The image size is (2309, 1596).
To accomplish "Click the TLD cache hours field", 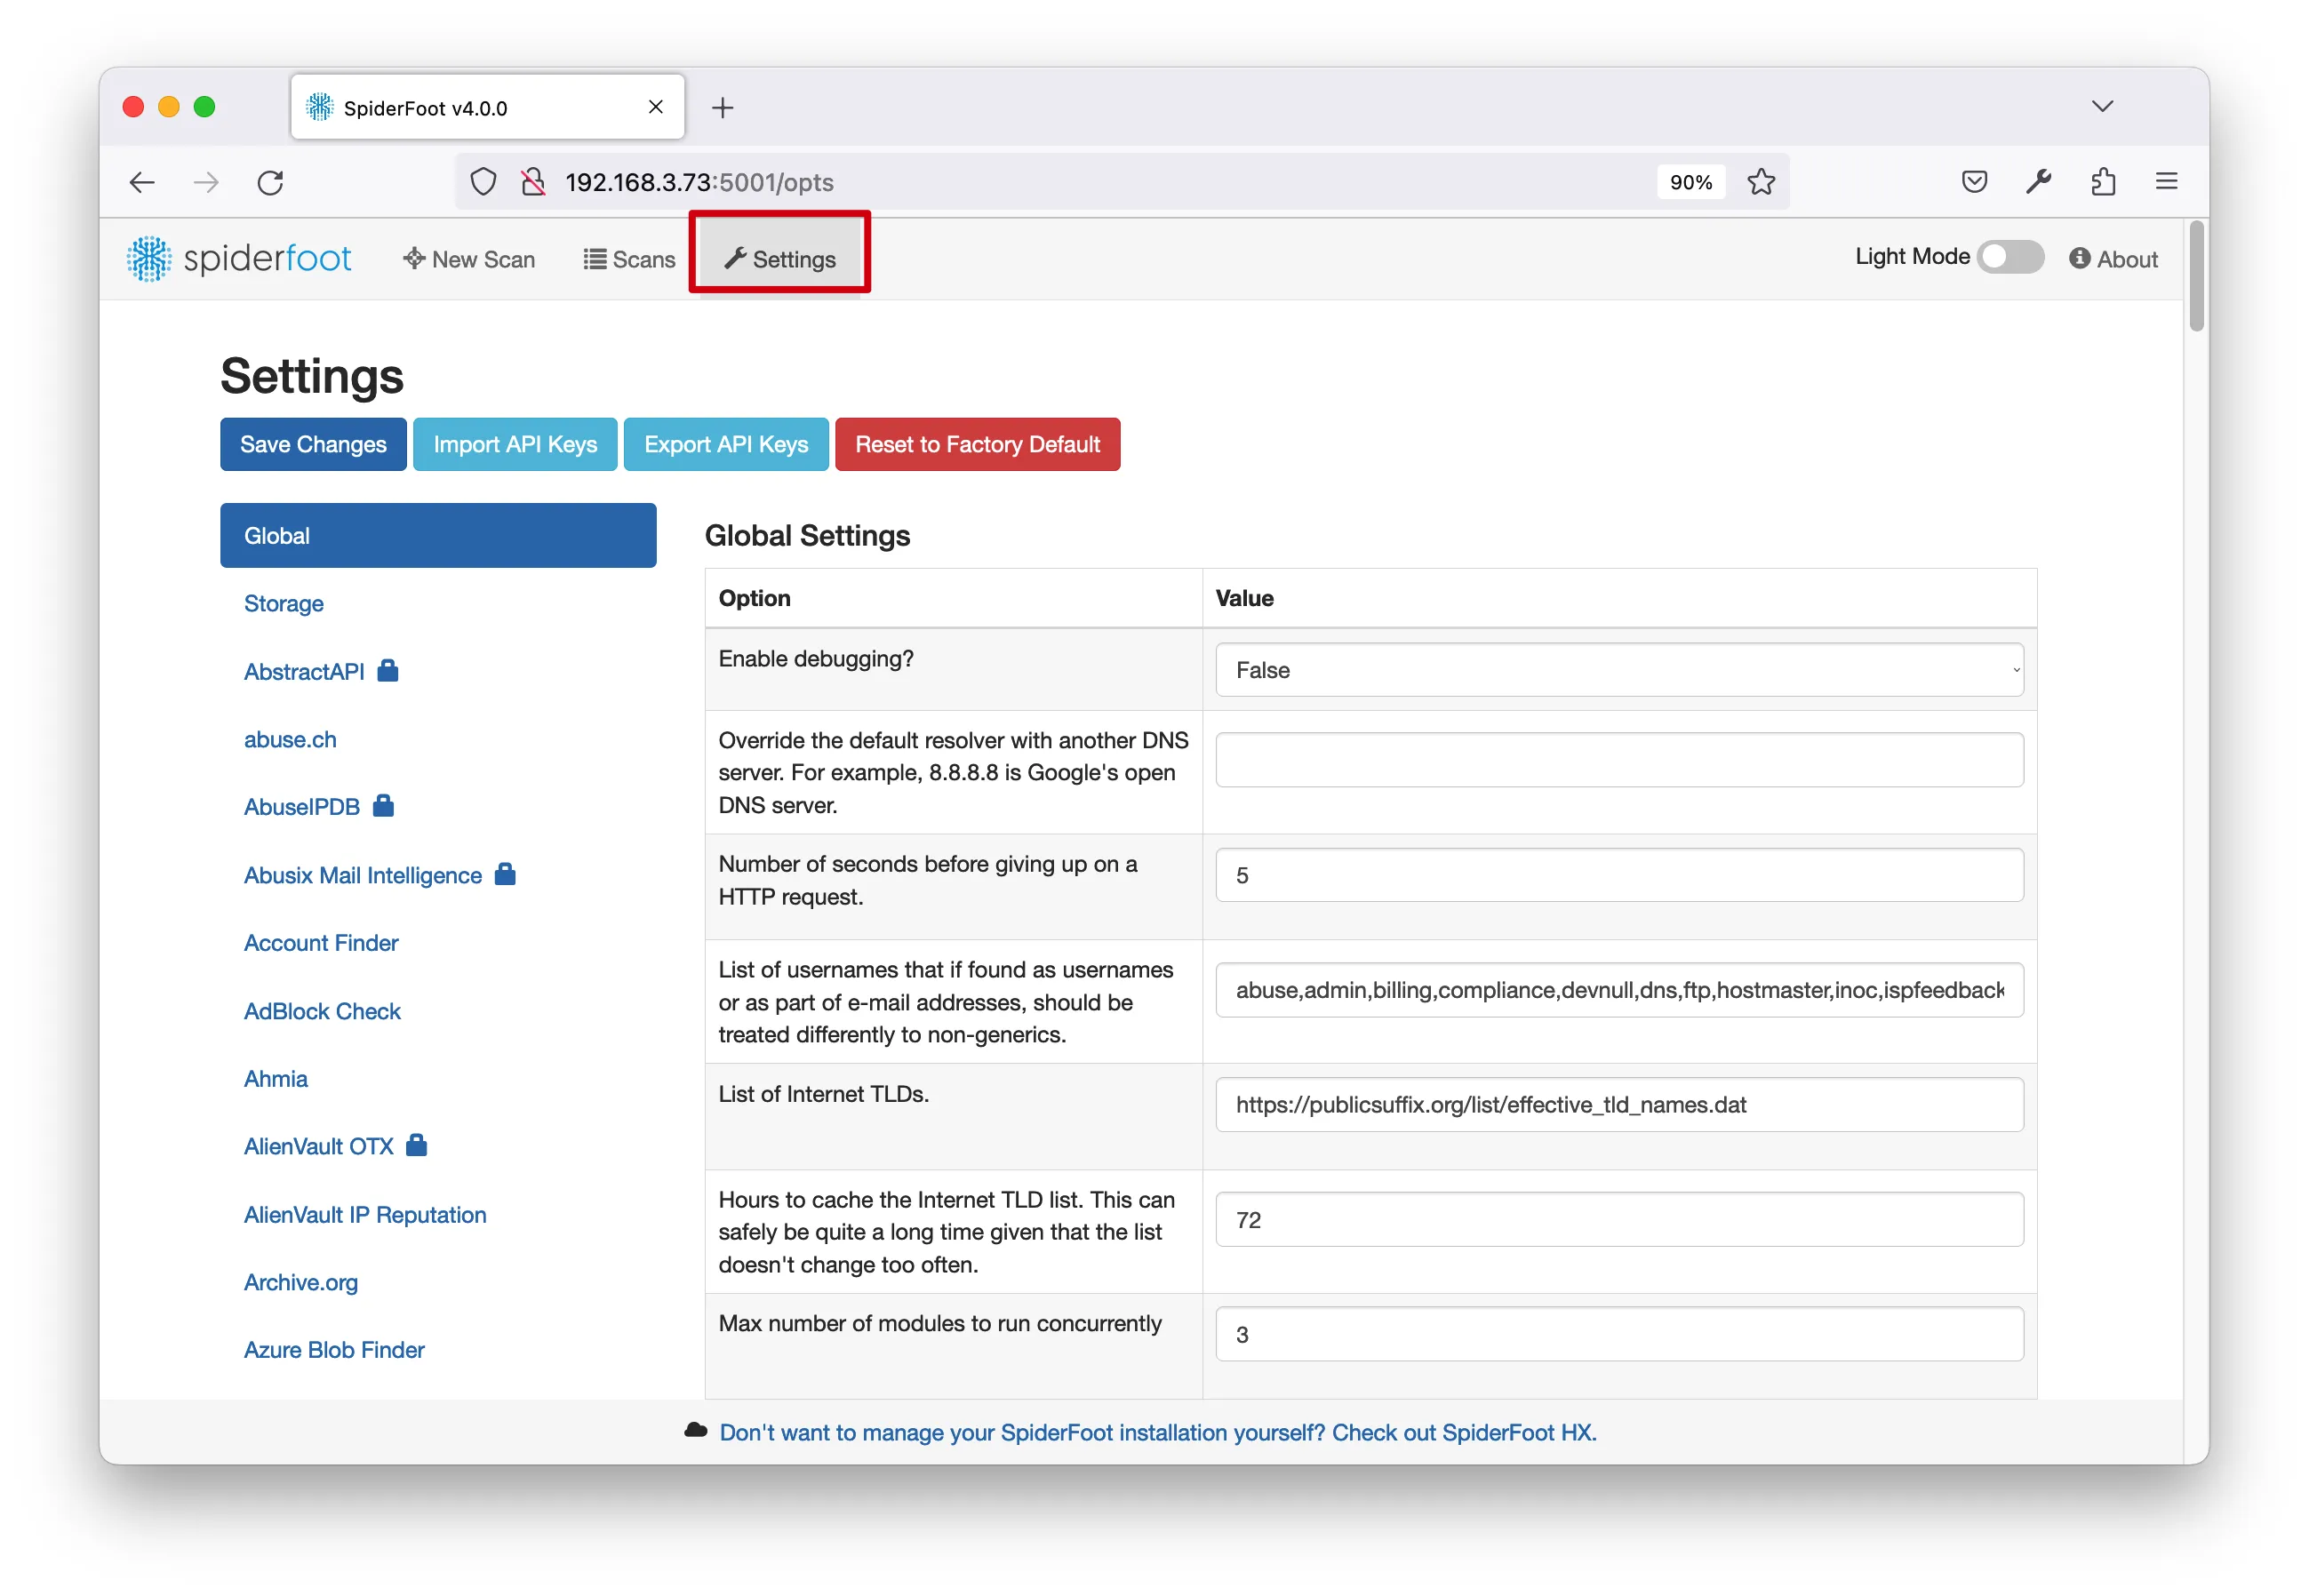I will tap(1619, 1220).
